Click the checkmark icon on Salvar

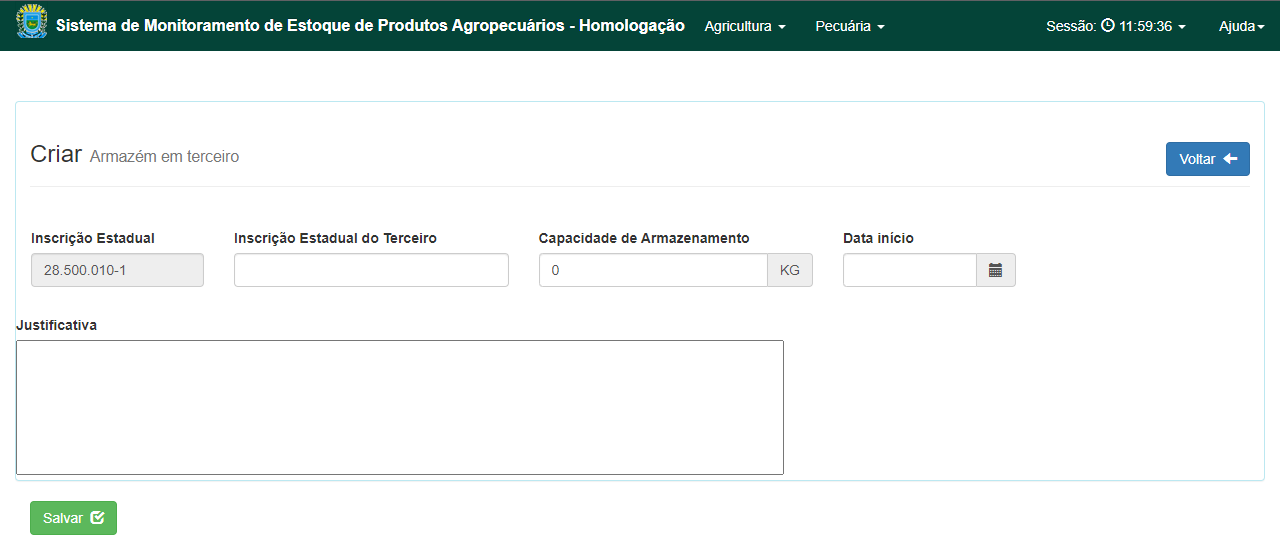(x=97, y=518)
